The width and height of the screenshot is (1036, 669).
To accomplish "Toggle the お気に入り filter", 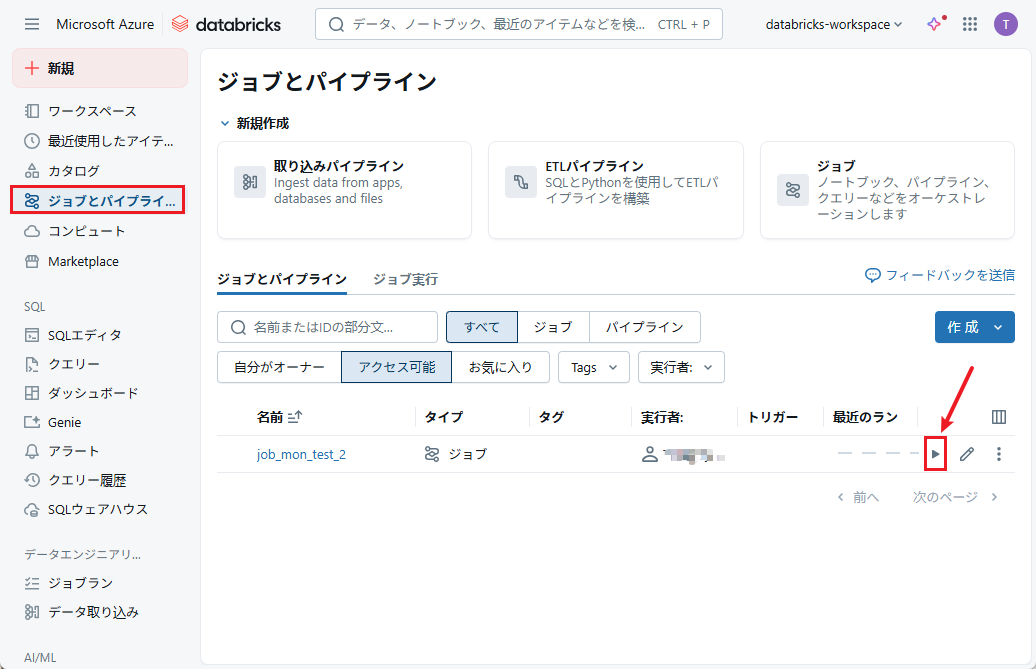I will (x=500, y=367).
